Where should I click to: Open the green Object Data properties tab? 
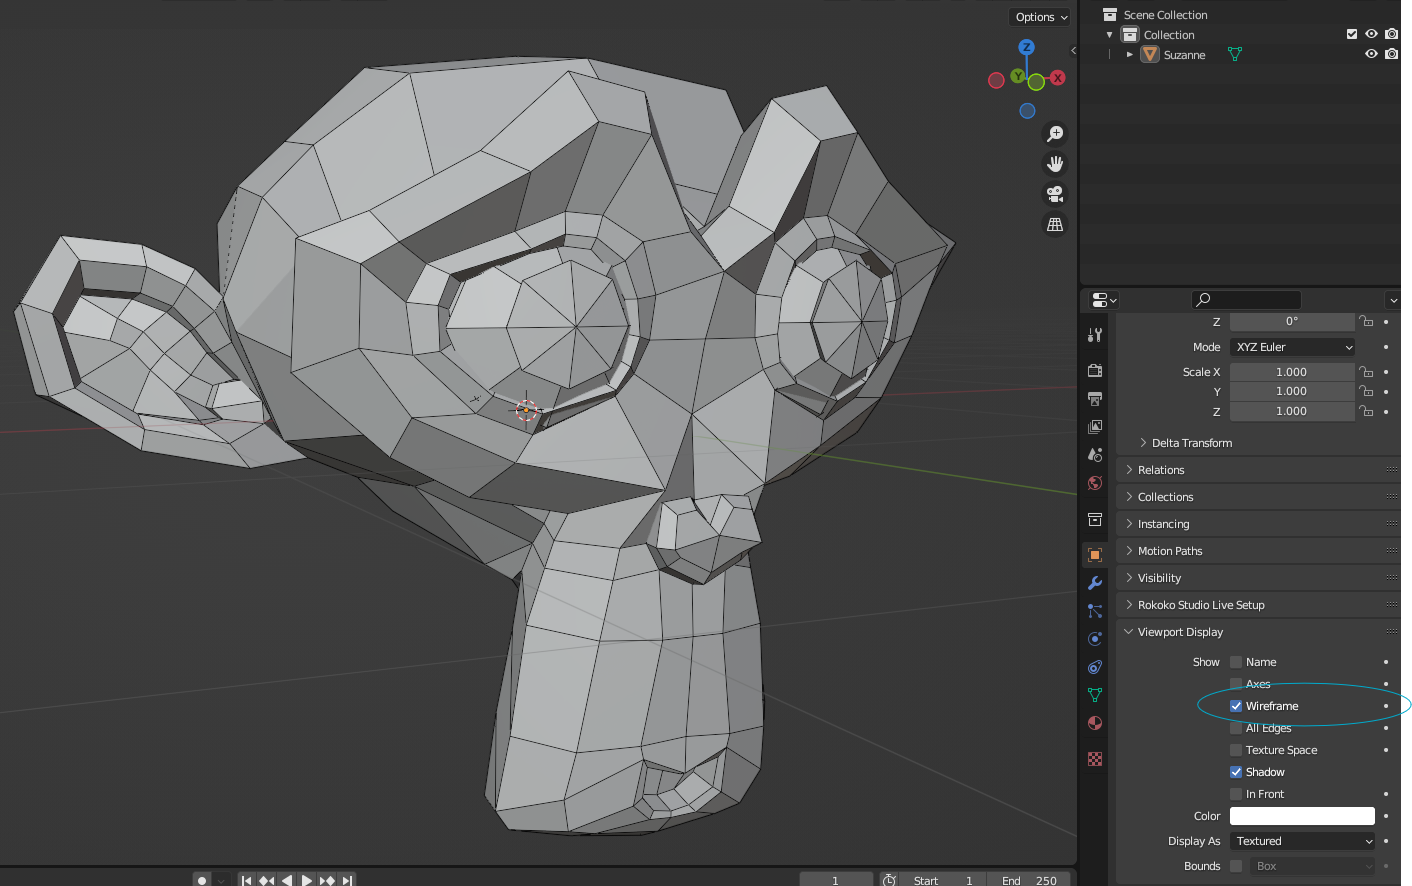tap(1094, 694)
